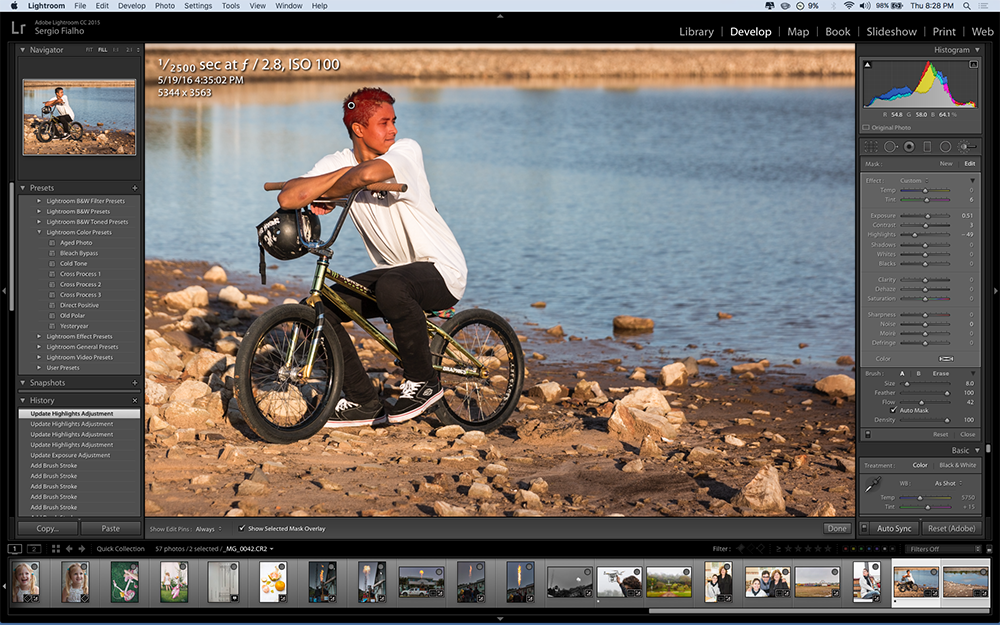Viewport: 1000px width, 625px height.
Task: Expand the Lightroom Effect Presets folder
Action: (40, 337)
